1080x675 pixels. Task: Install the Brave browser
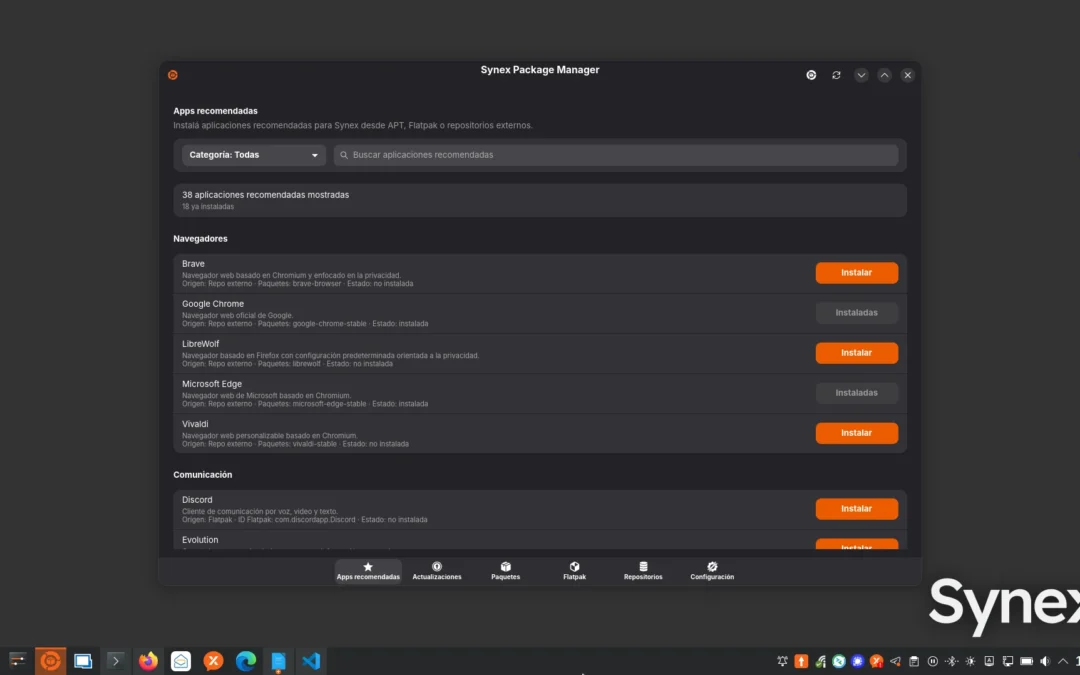tap(857, 273)
